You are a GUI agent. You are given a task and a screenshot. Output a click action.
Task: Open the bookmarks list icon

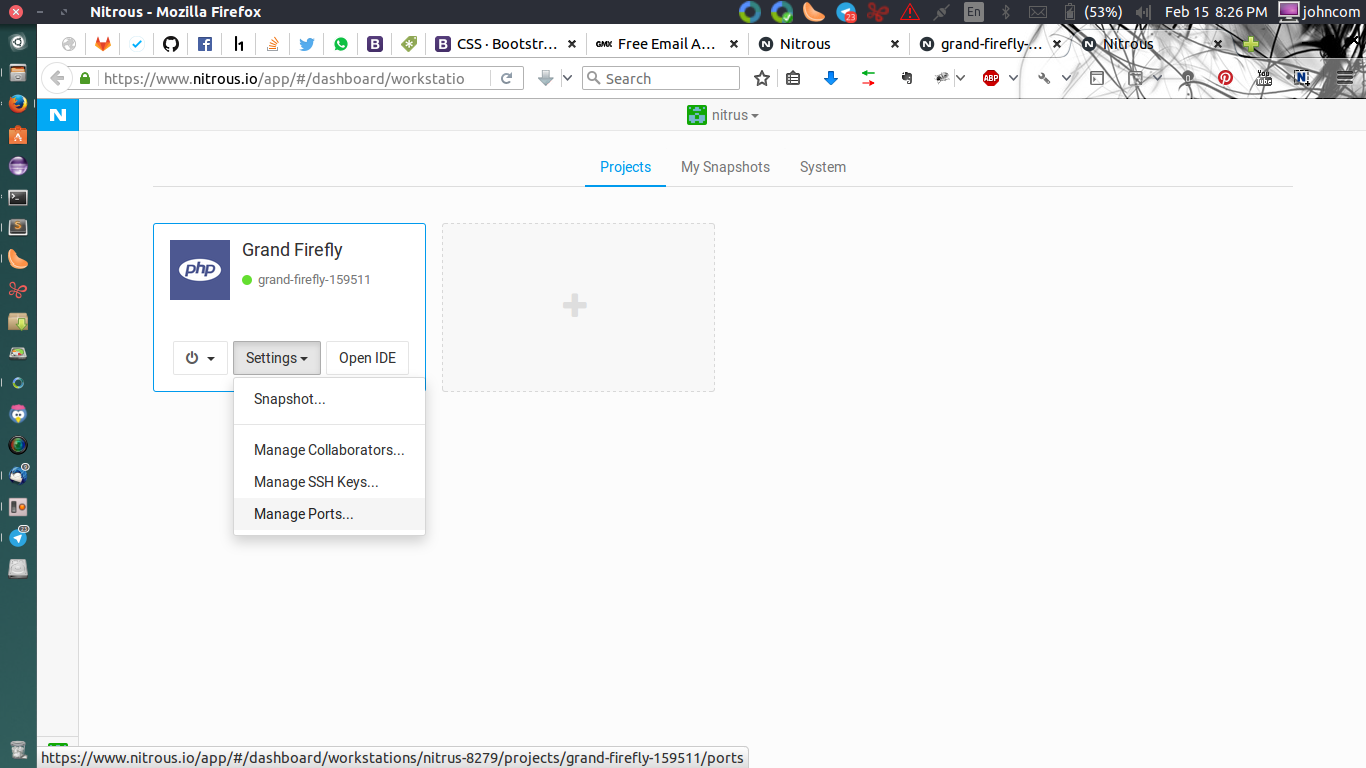pyautogui.click(x=793, y=78)
